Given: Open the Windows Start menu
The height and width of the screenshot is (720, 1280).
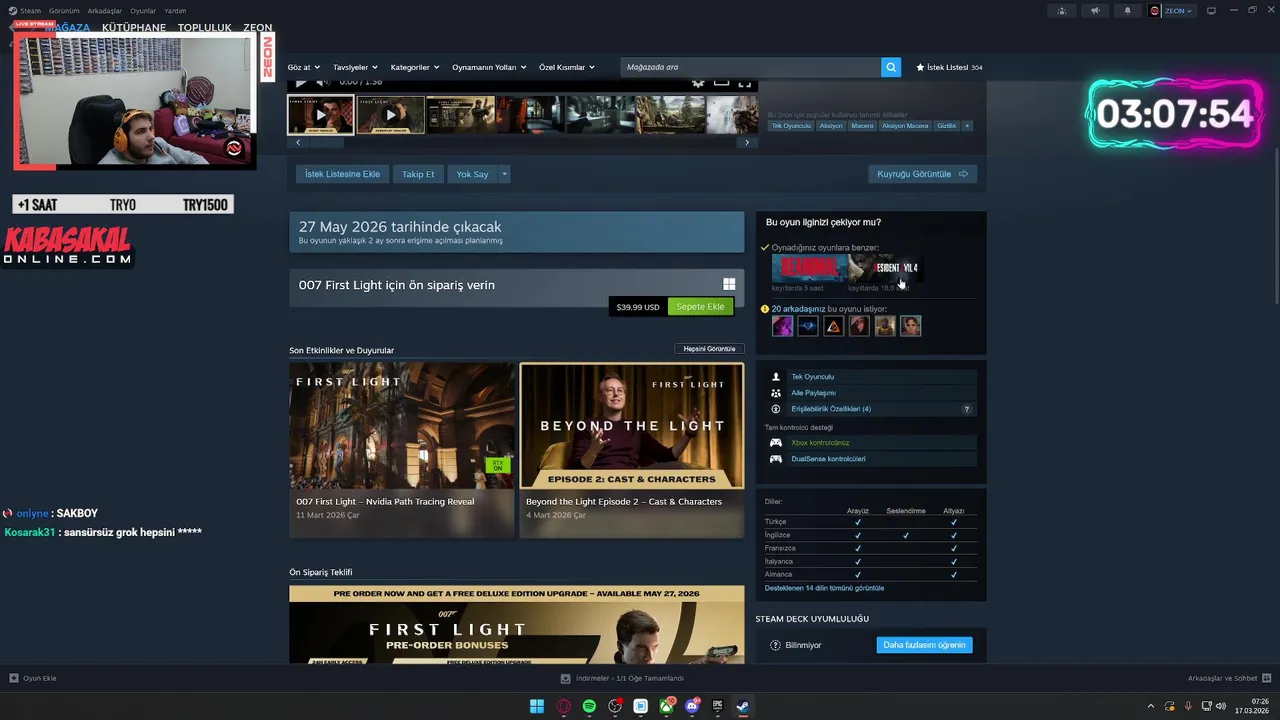Looking at the screenshot, I should click(537, 706).
